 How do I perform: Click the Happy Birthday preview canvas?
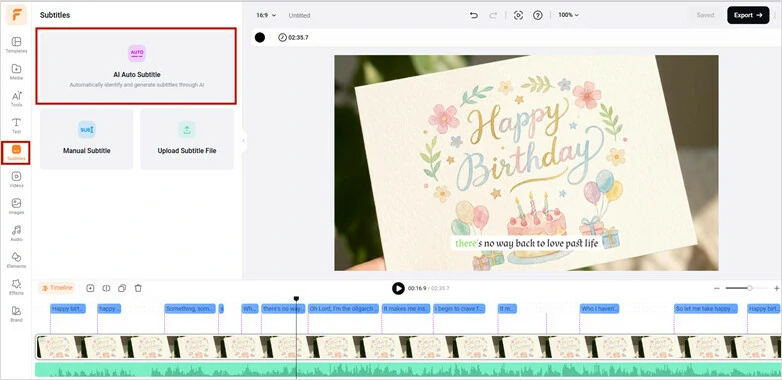pyautogui.click(x=526, y=163)
